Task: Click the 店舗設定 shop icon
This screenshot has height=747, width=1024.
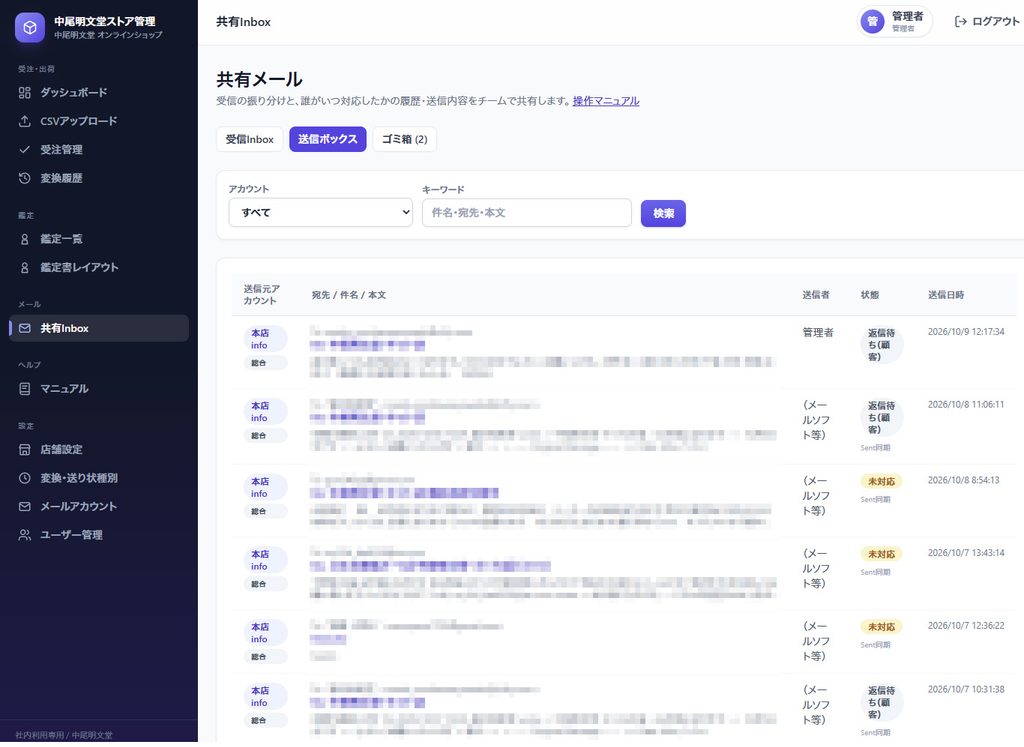Action: [24, 449]
